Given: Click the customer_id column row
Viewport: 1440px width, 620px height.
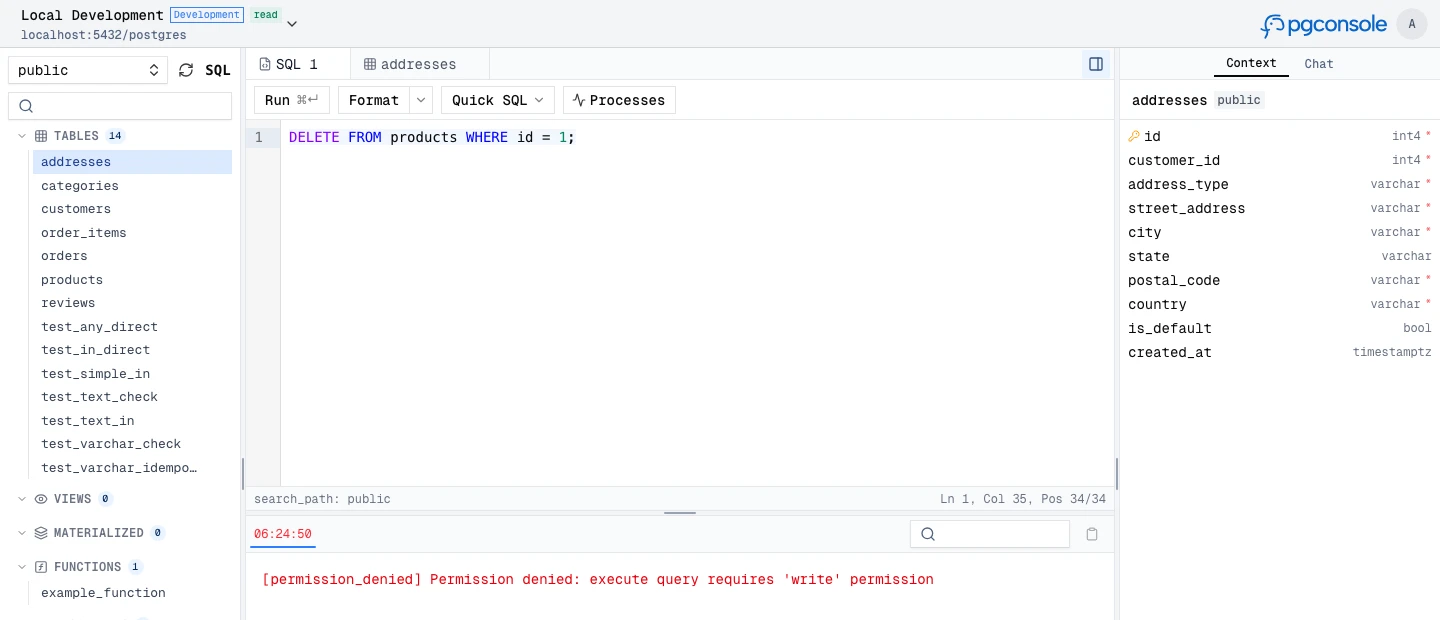Looking at the screenshot, I should (x=1280, y=160).
